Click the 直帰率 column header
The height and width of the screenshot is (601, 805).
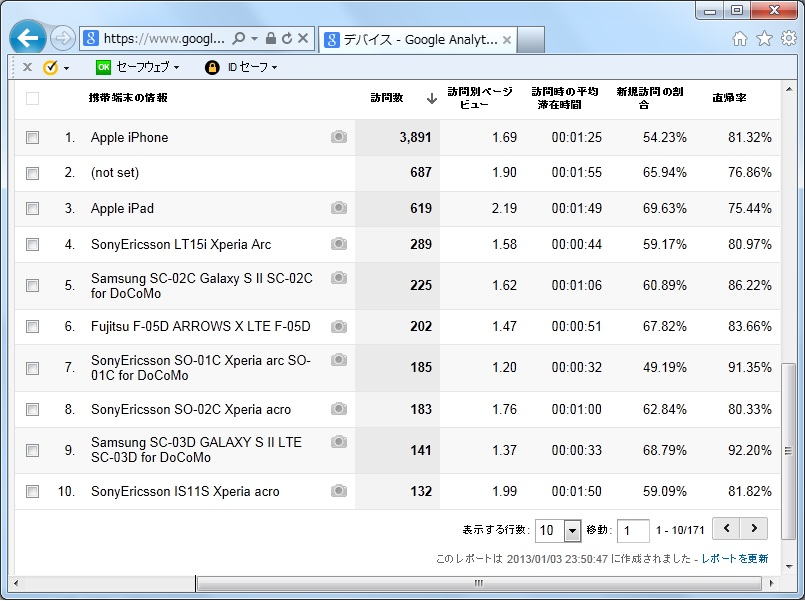point(729,98)
